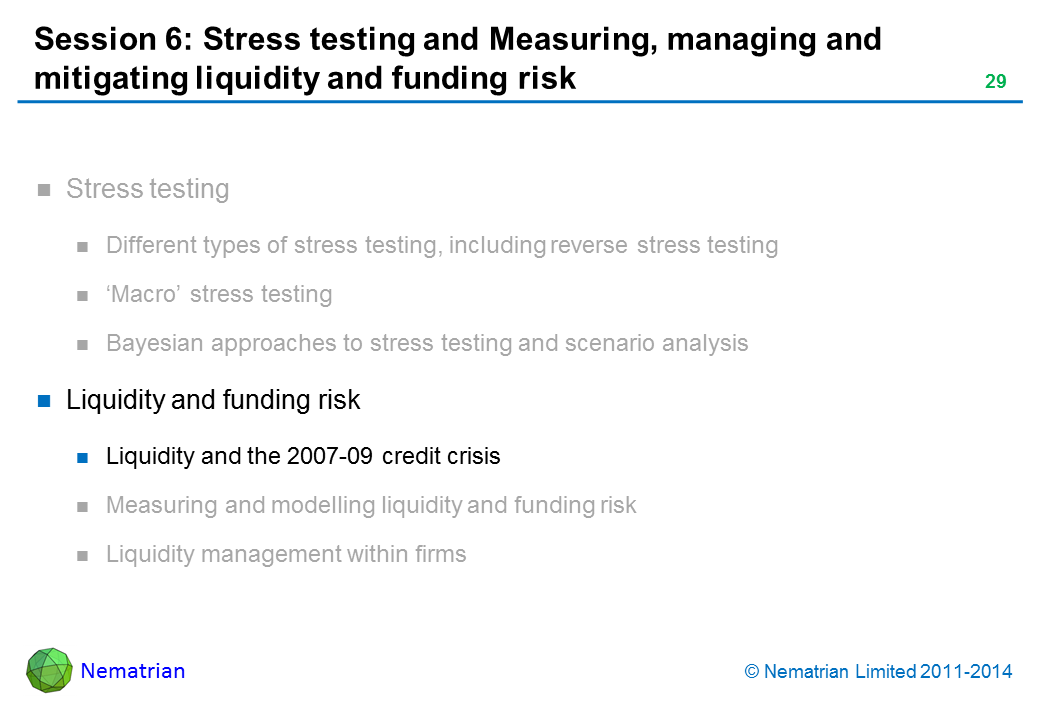Image resolution: width=1040 pixels, height=720 pixels.
Task: Select the "Liquidity and funding risk" heading text
Action: point(212,401)
